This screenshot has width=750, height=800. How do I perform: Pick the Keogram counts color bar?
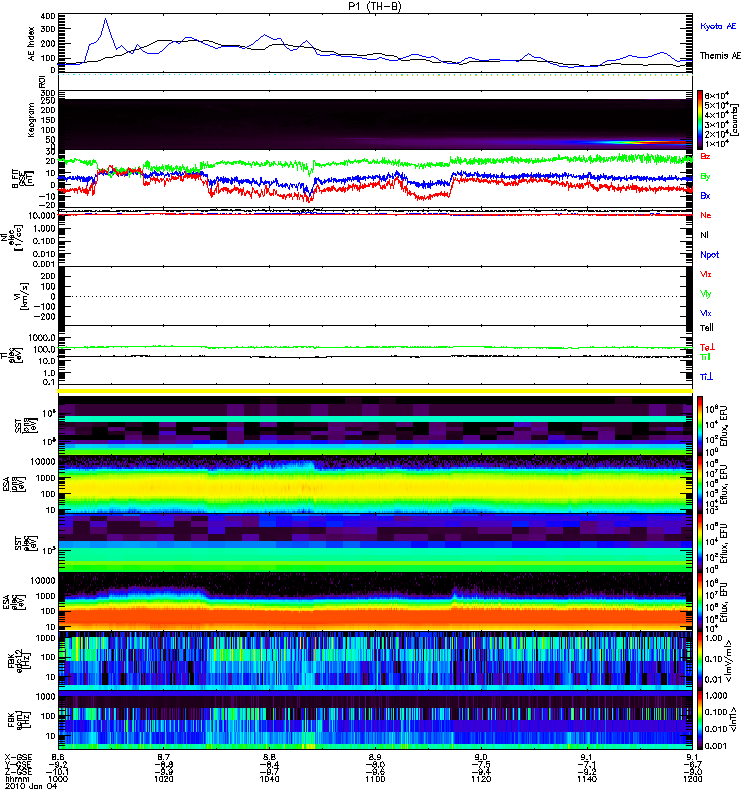(x=700, y=120)
